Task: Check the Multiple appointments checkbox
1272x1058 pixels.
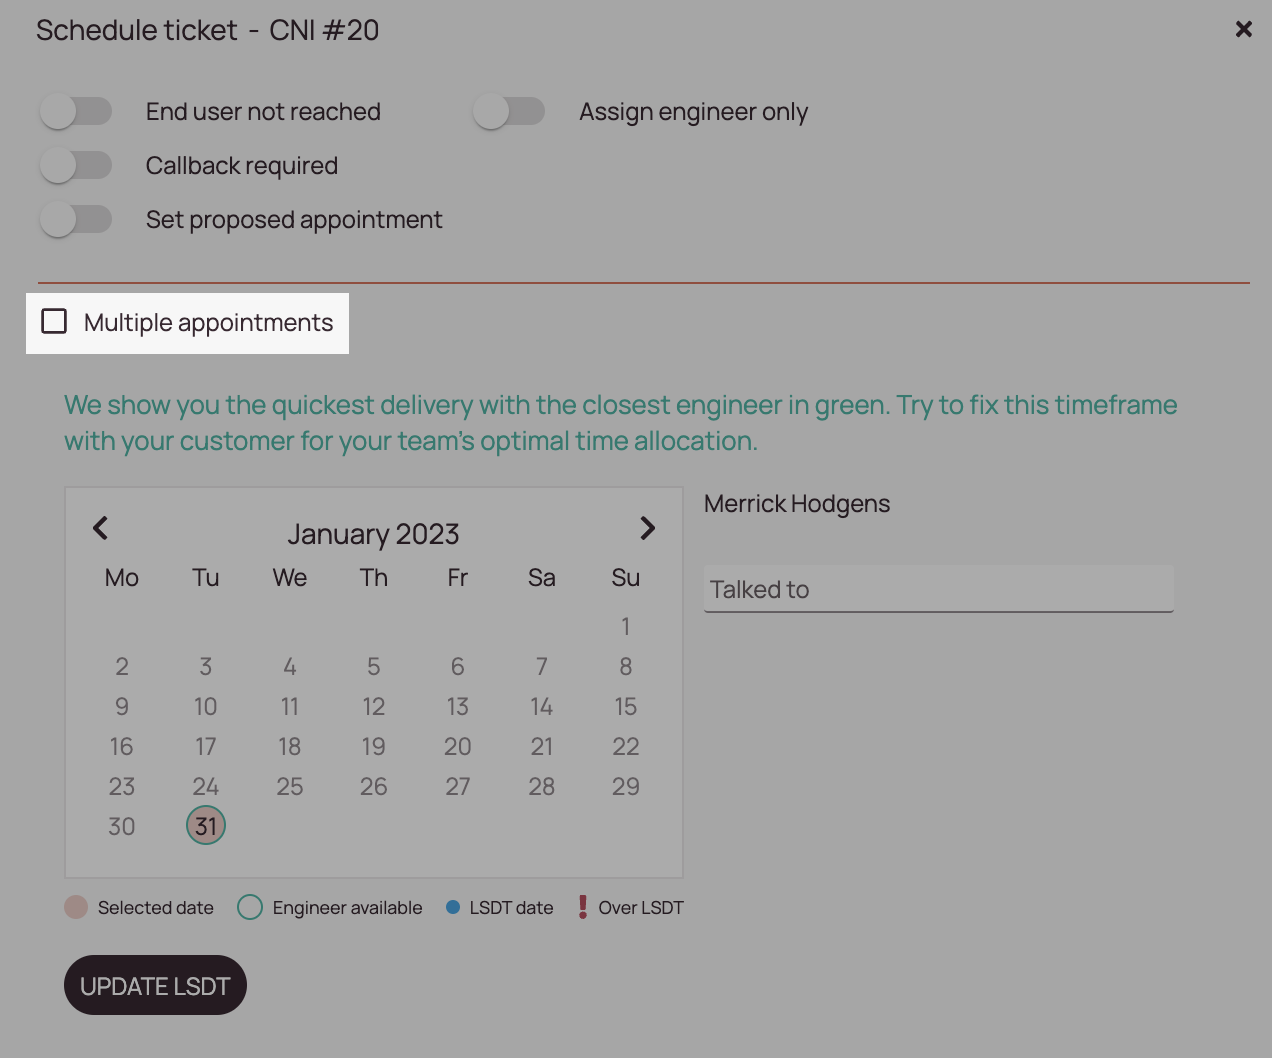Action: pyautogui.click(x=54, y=322)
